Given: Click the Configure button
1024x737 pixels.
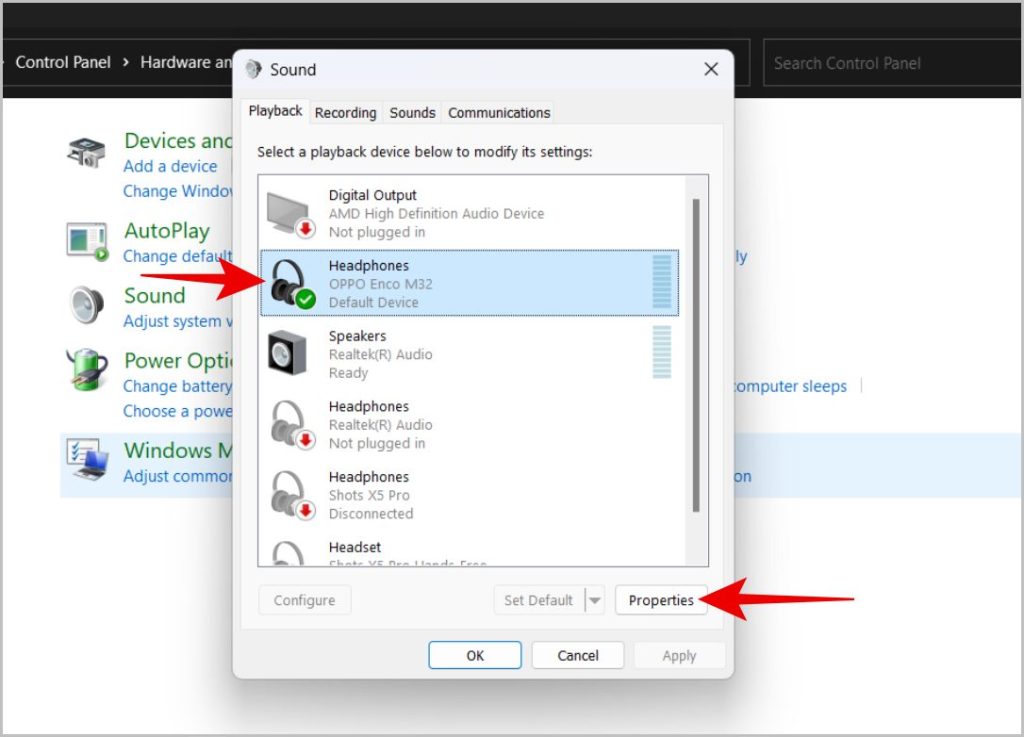Looking at the screenshot, I should 304,600.
